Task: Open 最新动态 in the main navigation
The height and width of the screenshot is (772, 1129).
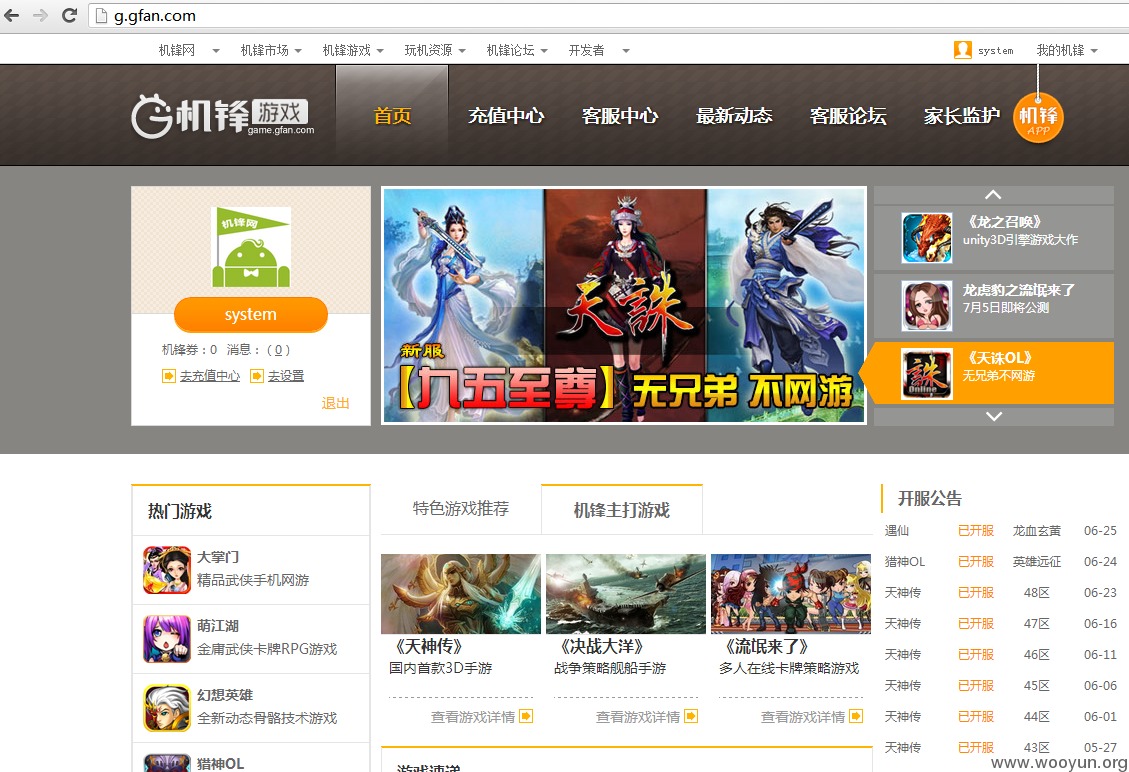Action: pos(734,116)
